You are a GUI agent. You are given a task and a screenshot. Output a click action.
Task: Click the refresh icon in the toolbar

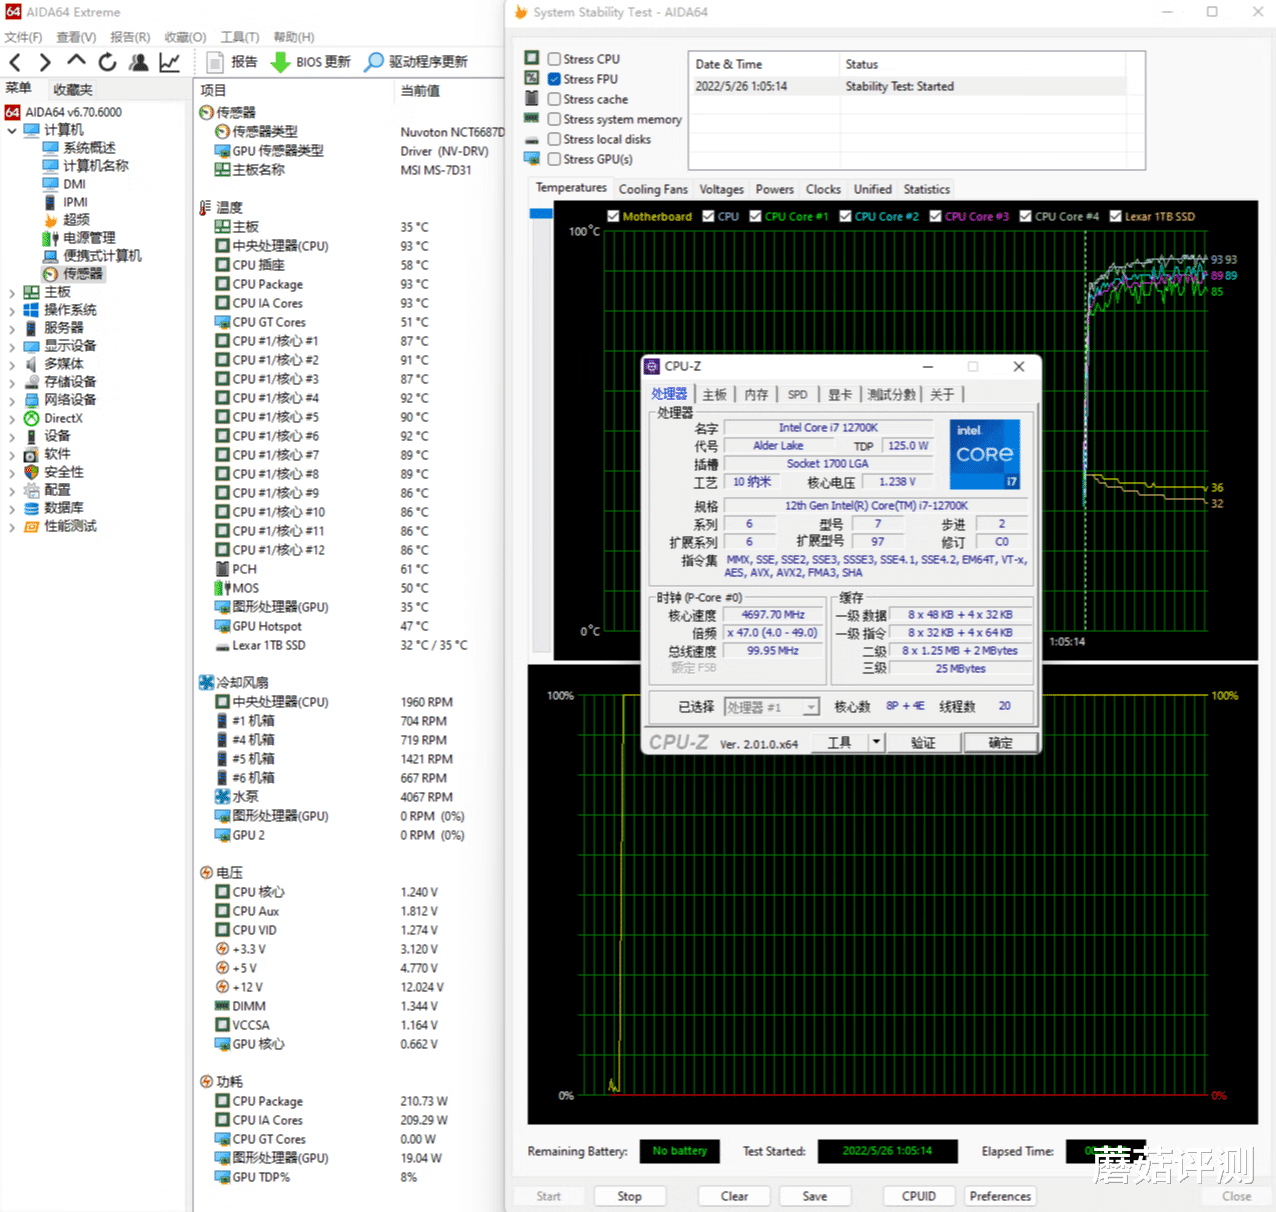pos(107,62)
